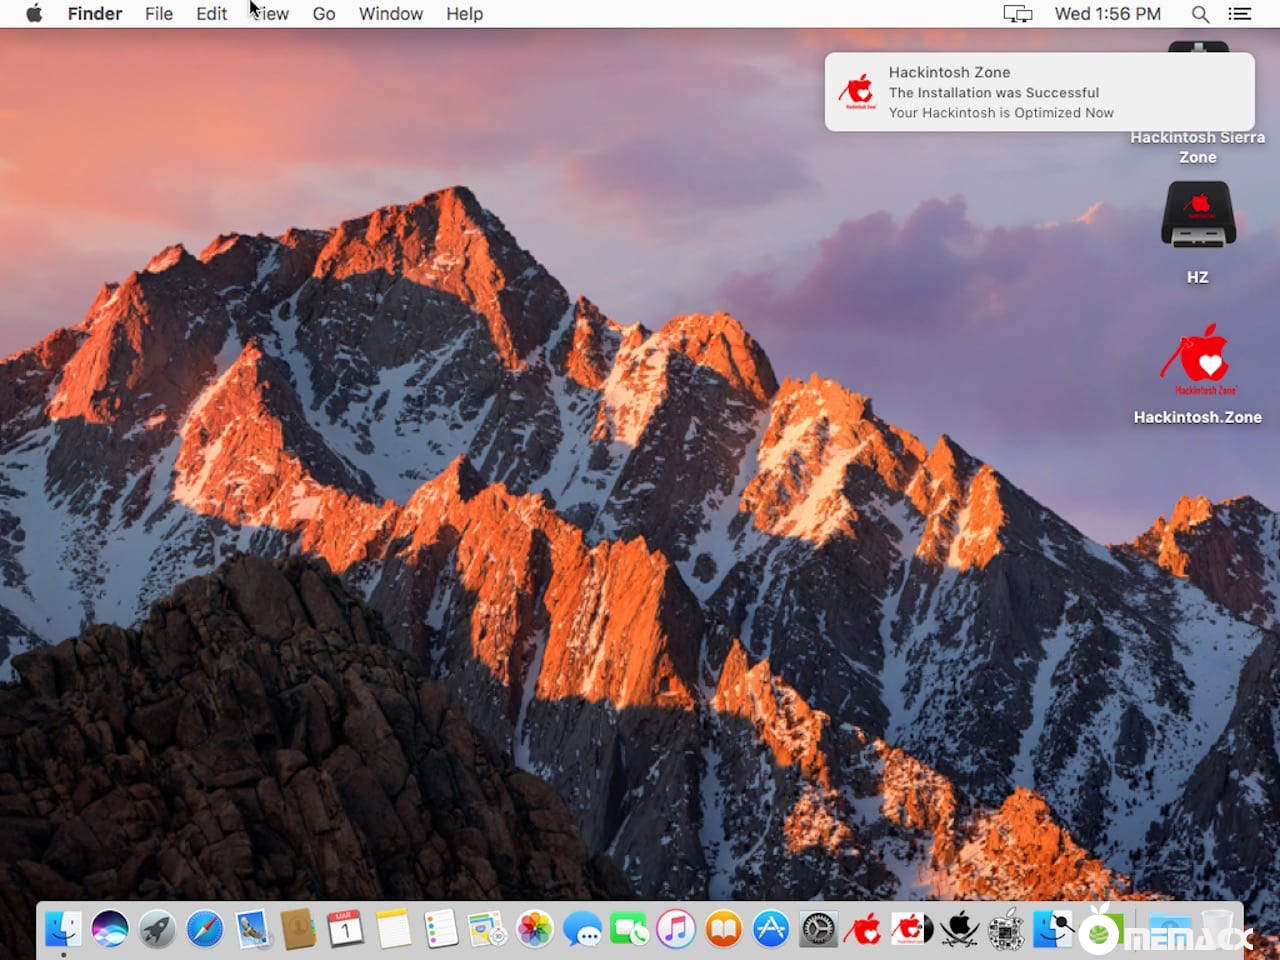
Task: Open the Go menu
Action: [323, 14]
